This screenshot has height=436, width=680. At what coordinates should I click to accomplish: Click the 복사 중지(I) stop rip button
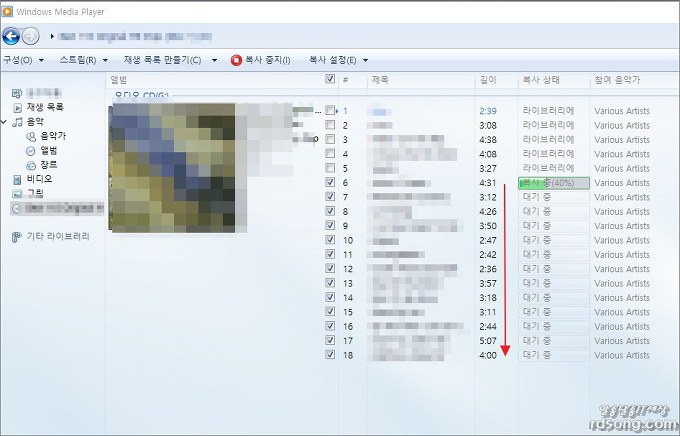point(261,60)
